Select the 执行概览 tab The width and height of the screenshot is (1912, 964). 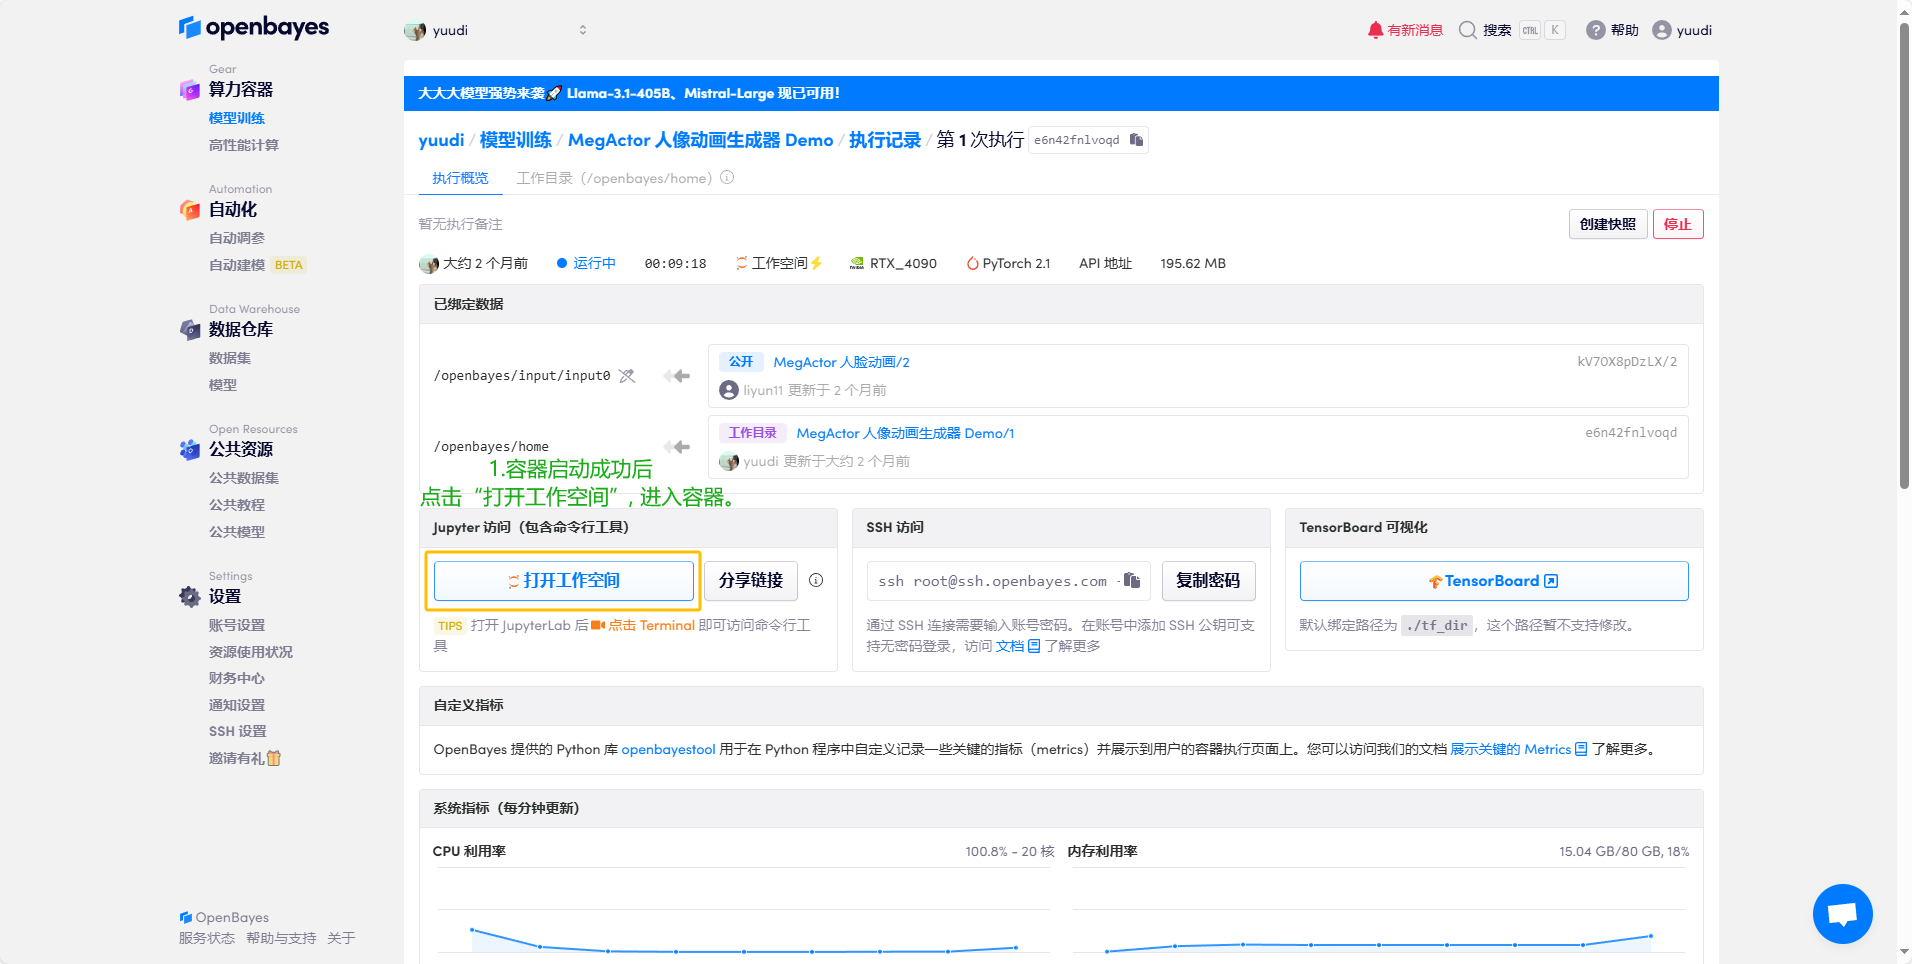pos(460,178)
